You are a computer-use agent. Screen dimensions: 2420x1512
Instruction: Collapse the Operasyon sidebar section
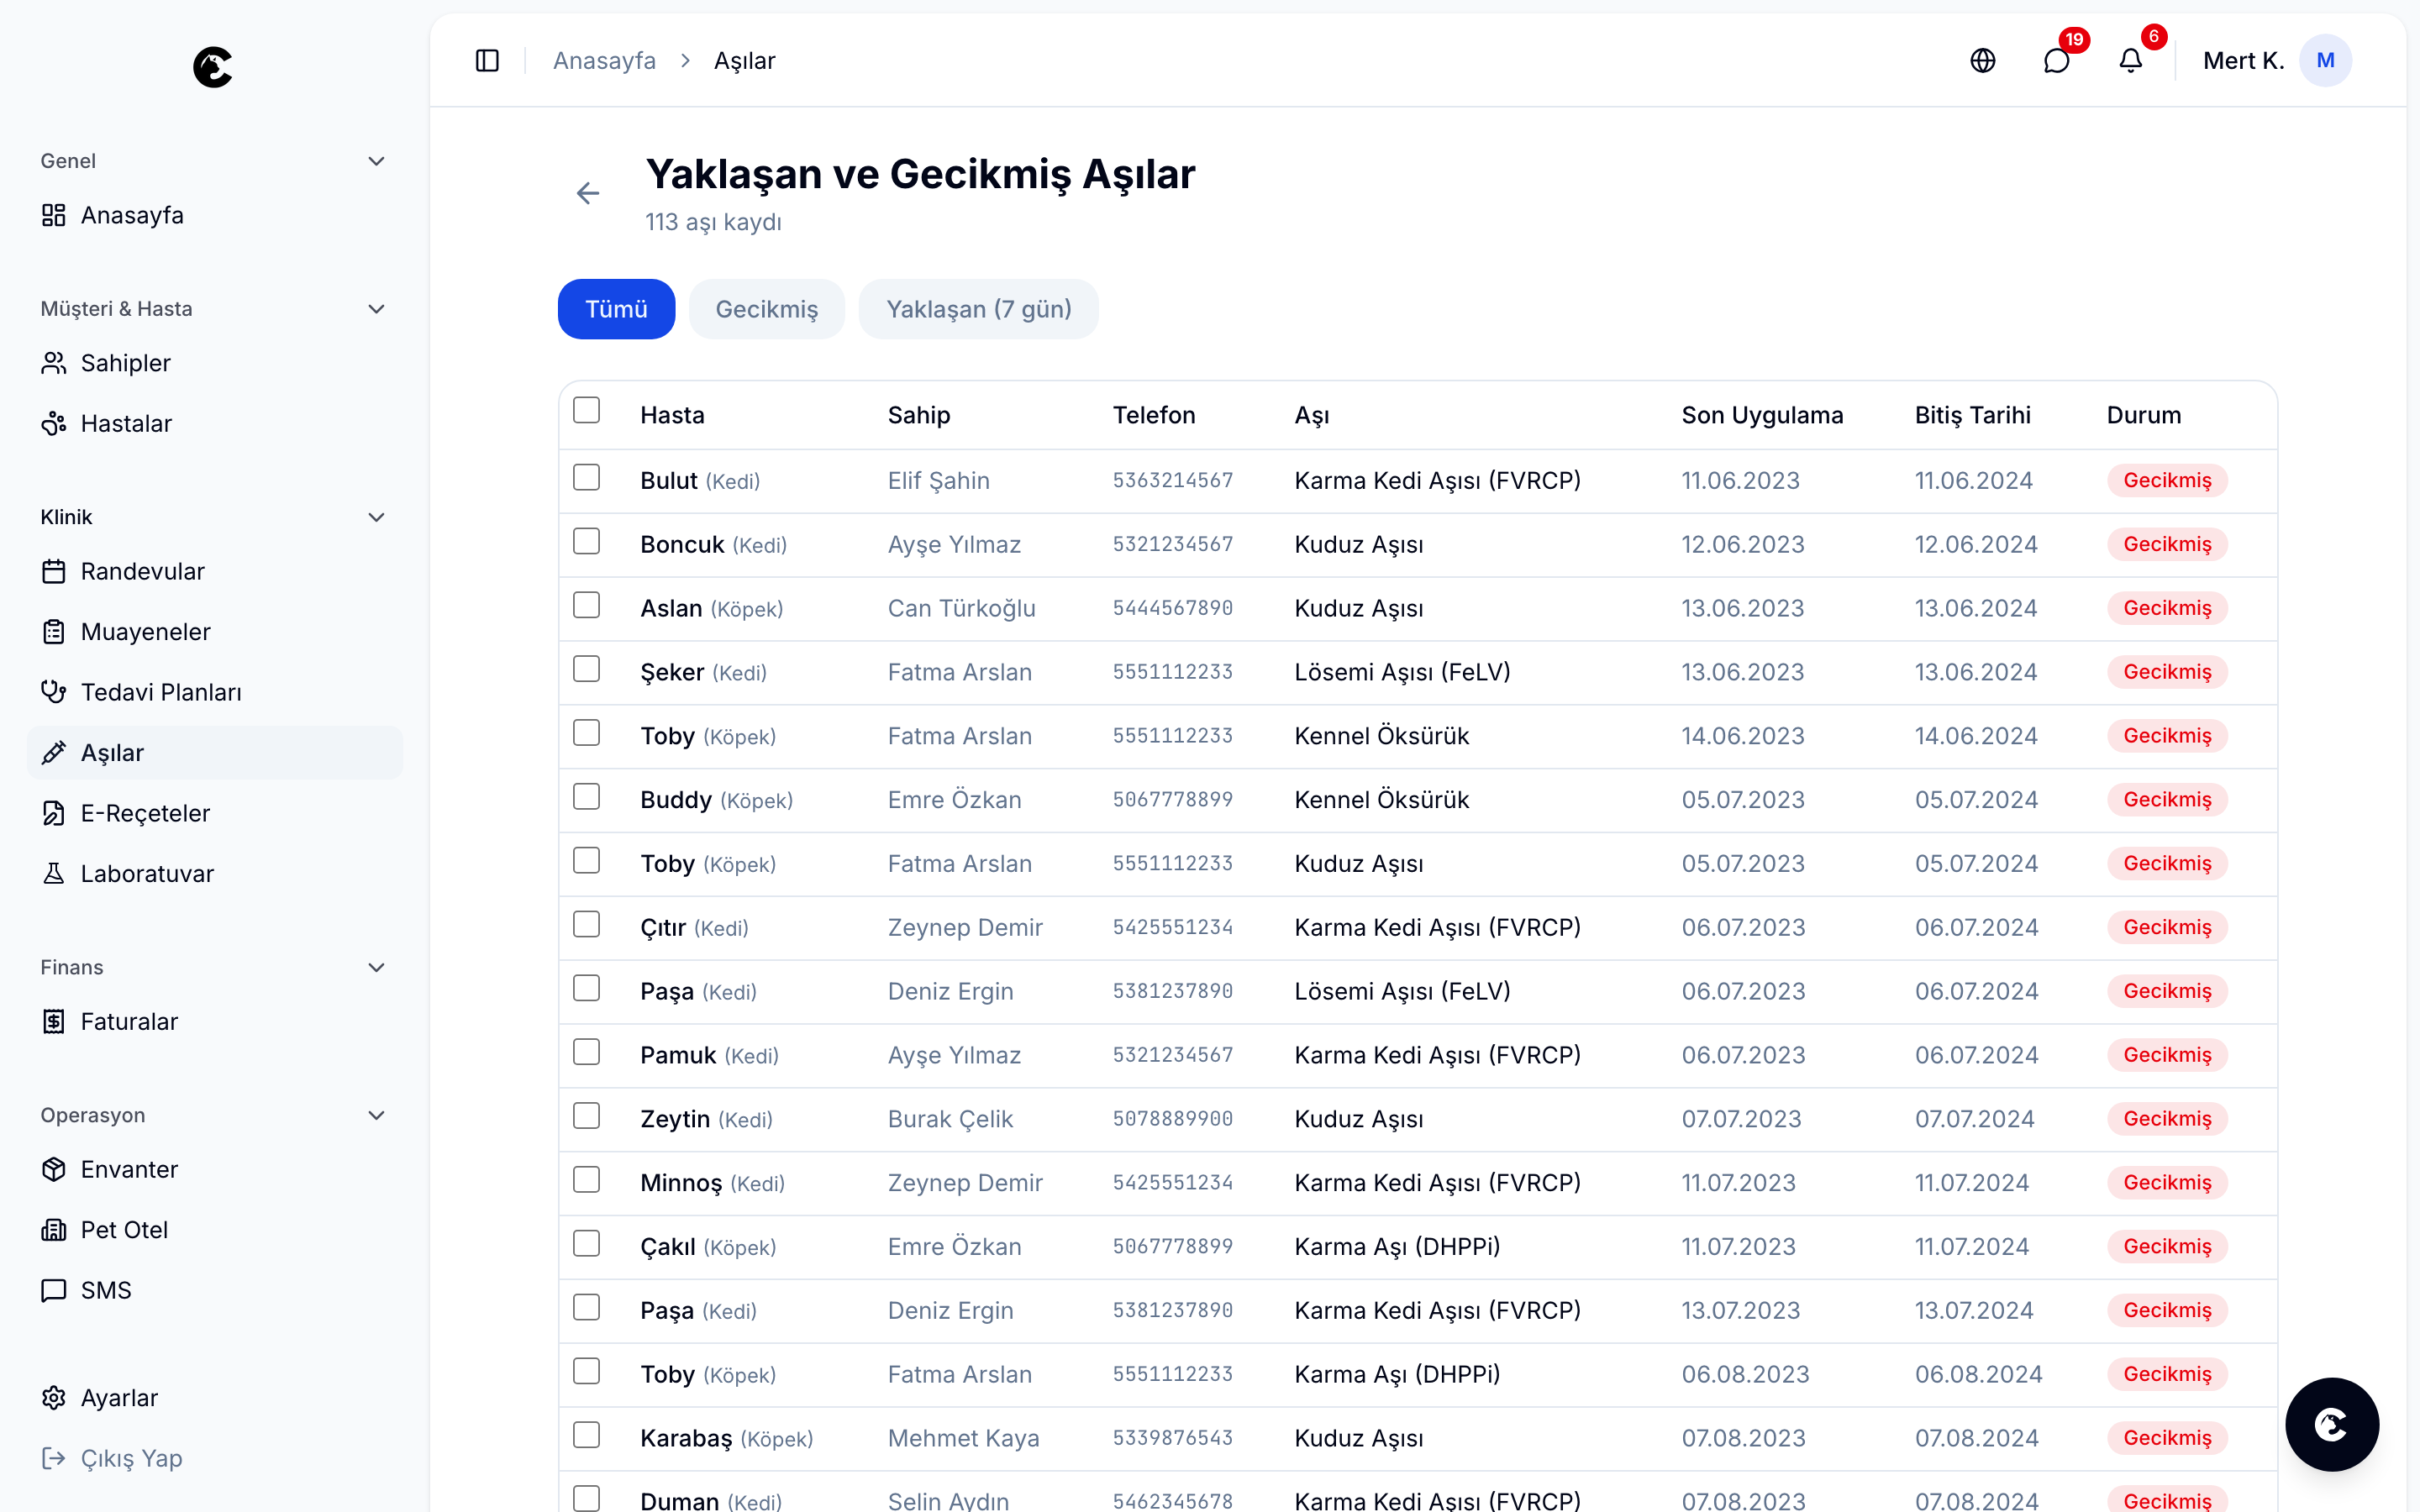coord(376,1115)
